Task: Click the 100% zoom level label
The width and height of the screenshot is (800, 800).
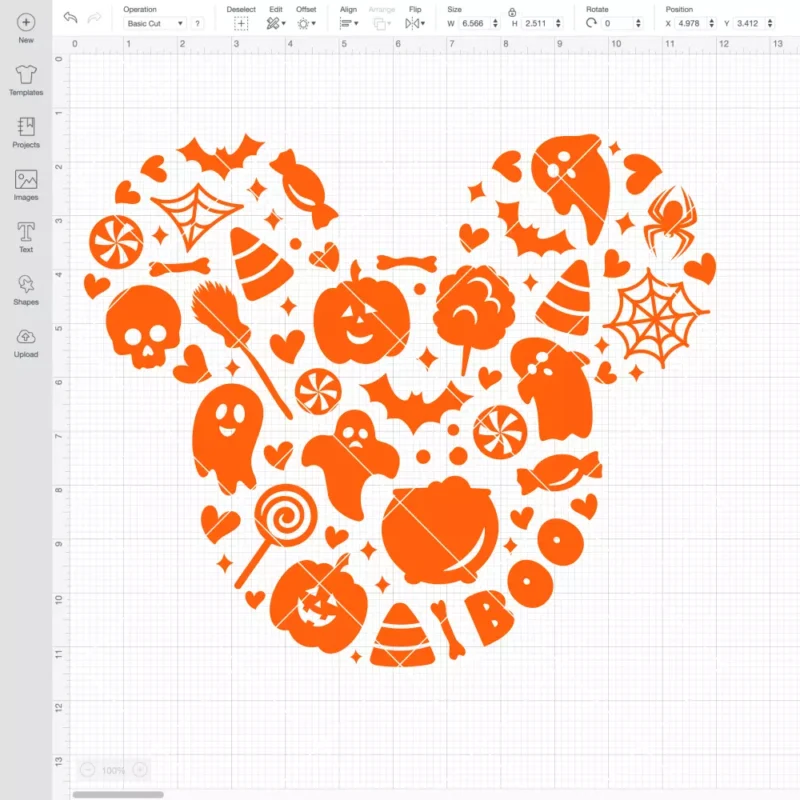Action: pyautogui.click(x=113, y=770)
